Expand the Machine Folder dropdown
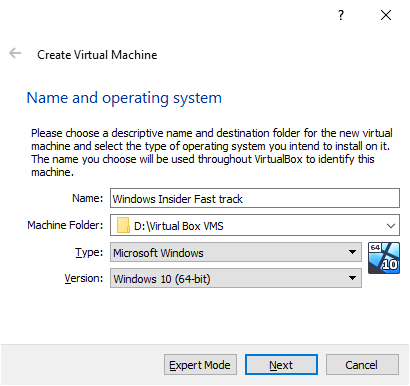The image size is (410, 386). coord(391,226)
